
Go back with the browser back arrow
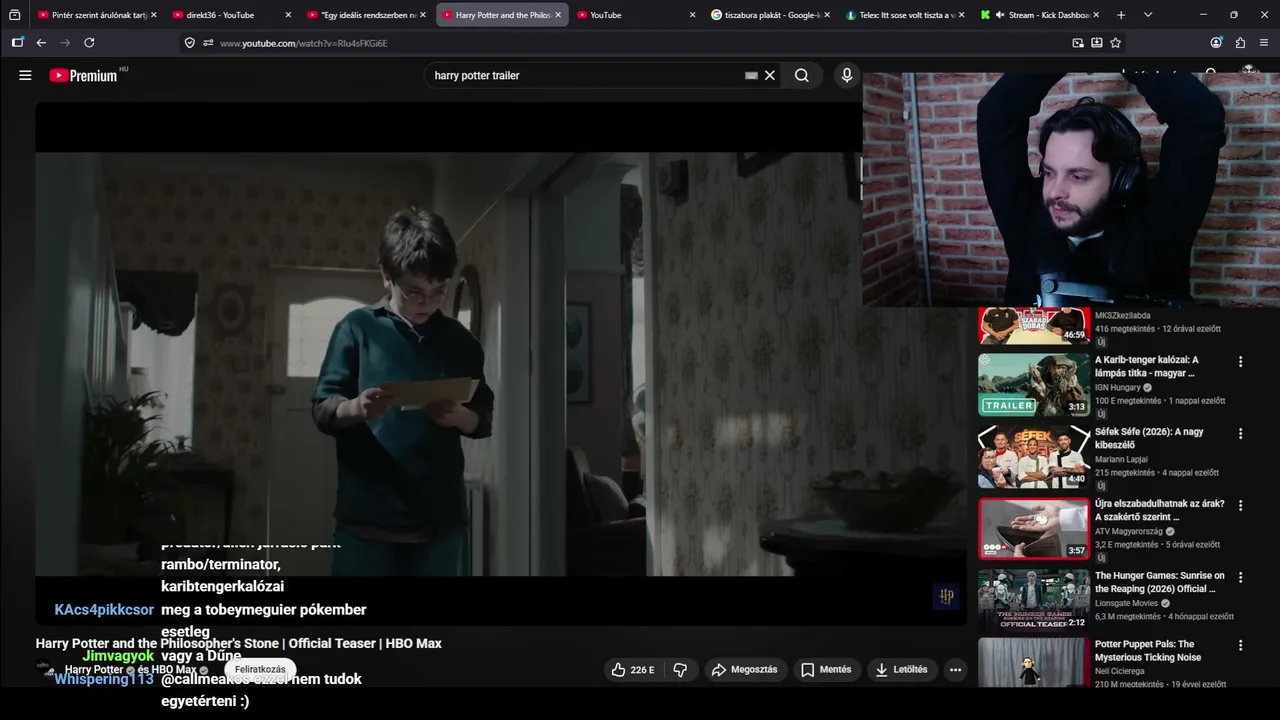41,43
